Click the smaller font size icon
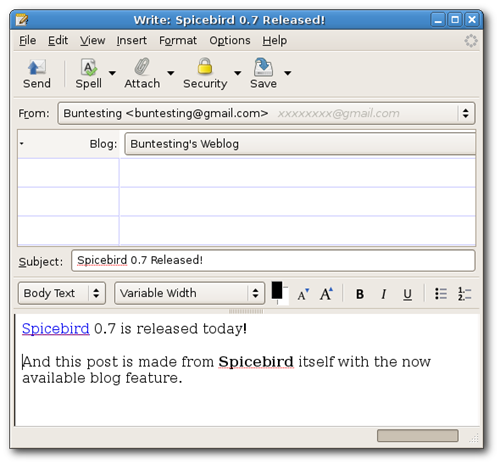The image size is (500, 465). [303, 294]
